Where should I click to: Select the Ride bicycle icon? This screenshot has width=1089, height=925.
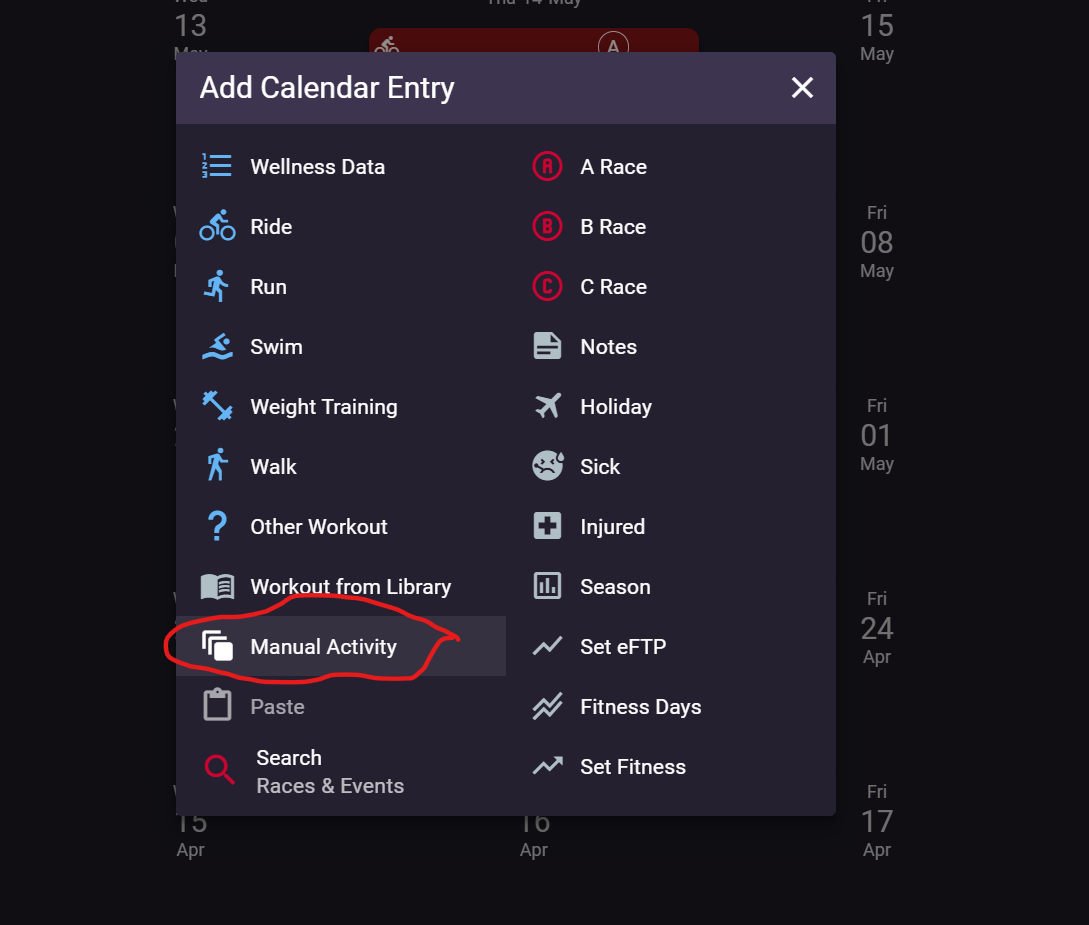coord(217,226)
